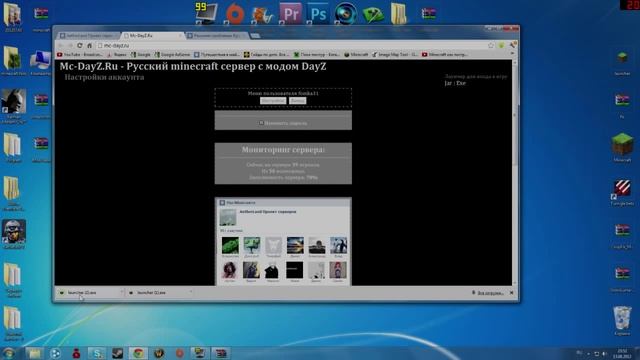Reload the page in Chrome
This screenshot has height=360, width=640.
(80, 46)
